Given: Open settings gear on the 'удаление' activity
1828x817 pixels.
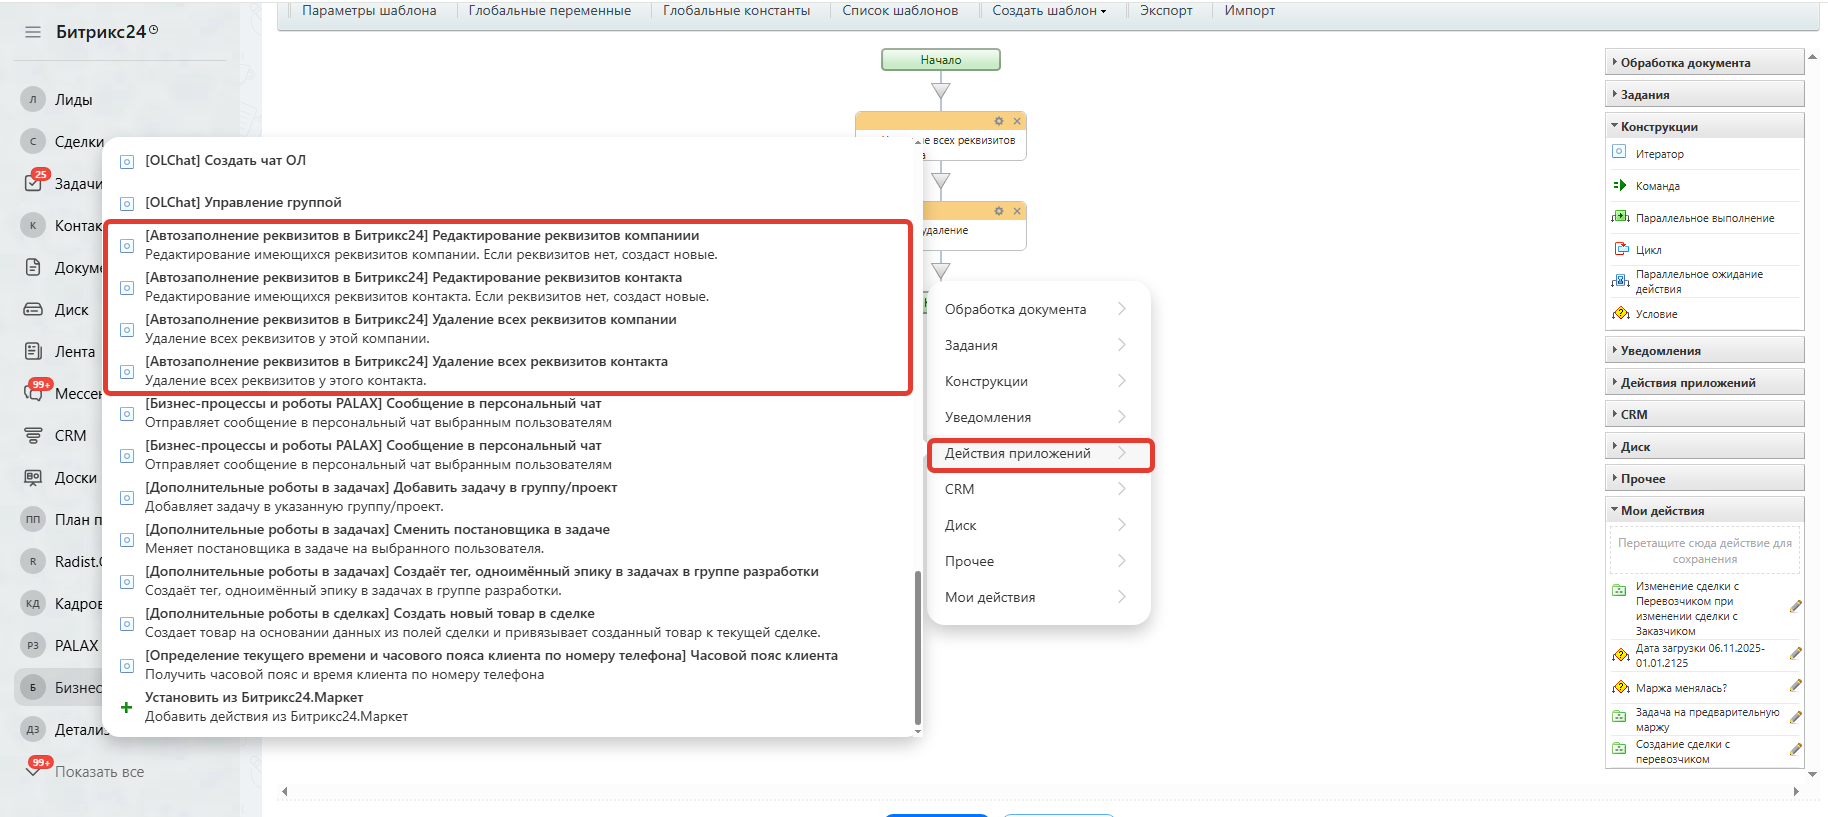Looking at the screenshot, I should [998, 211].
